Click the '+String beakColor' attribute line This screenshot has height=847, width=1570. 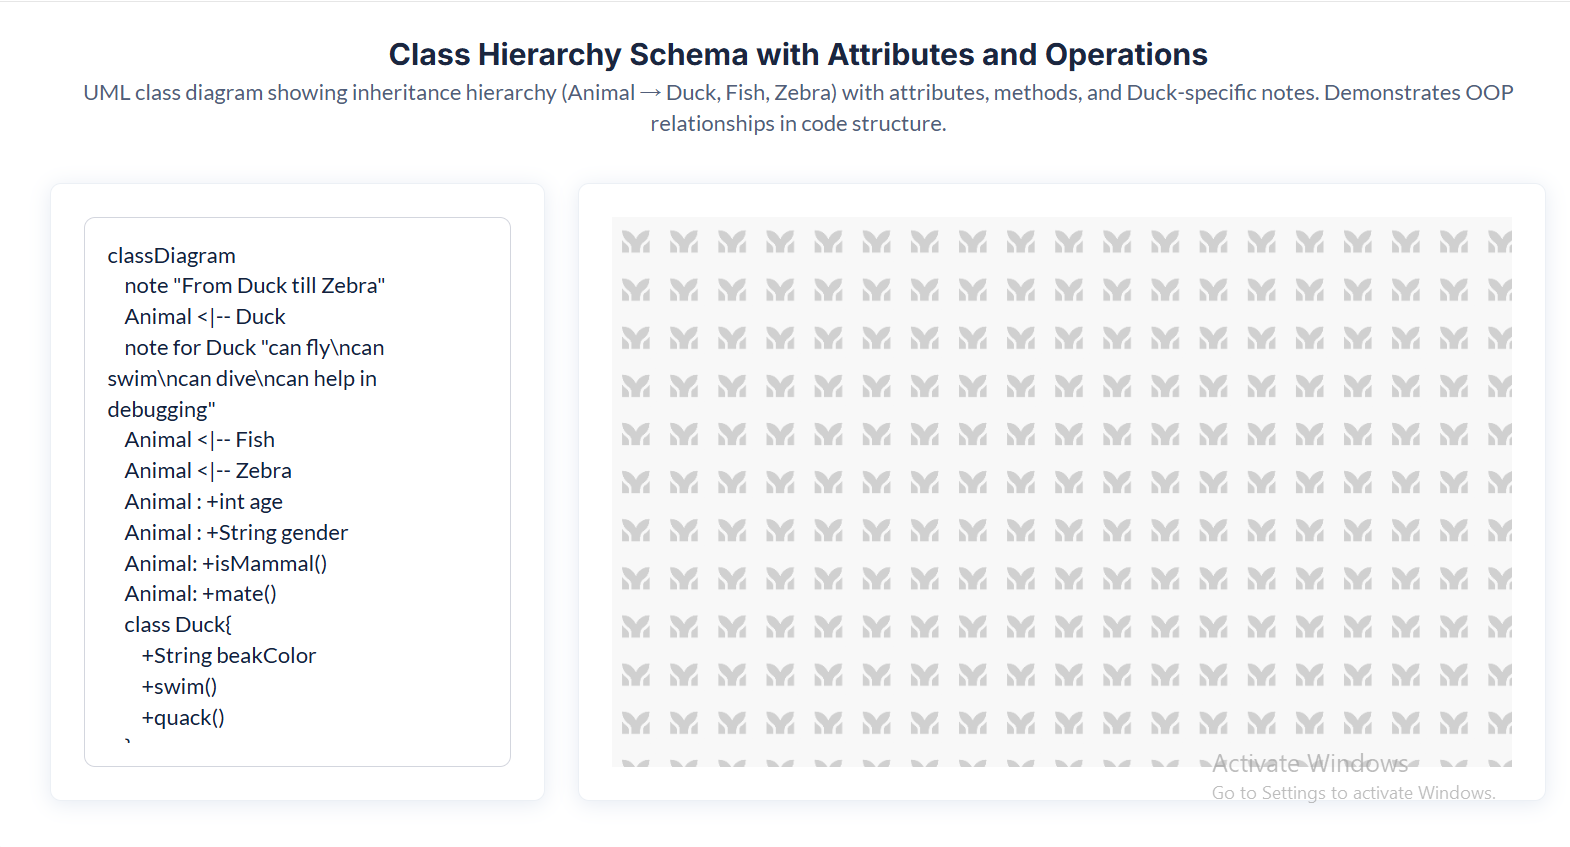[228, 656]
